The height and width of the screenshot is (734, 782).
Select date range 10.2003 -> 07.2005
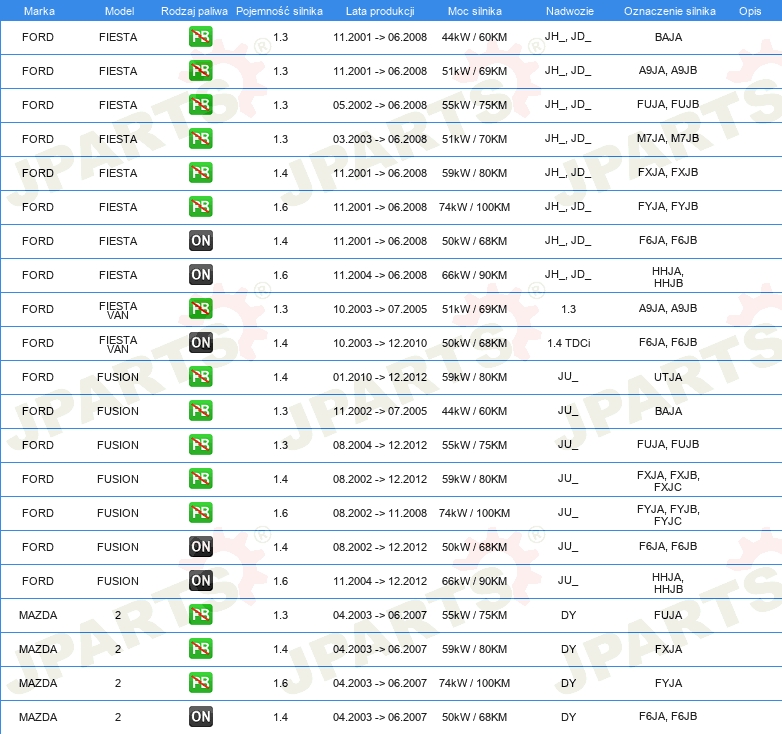[380, 309]
